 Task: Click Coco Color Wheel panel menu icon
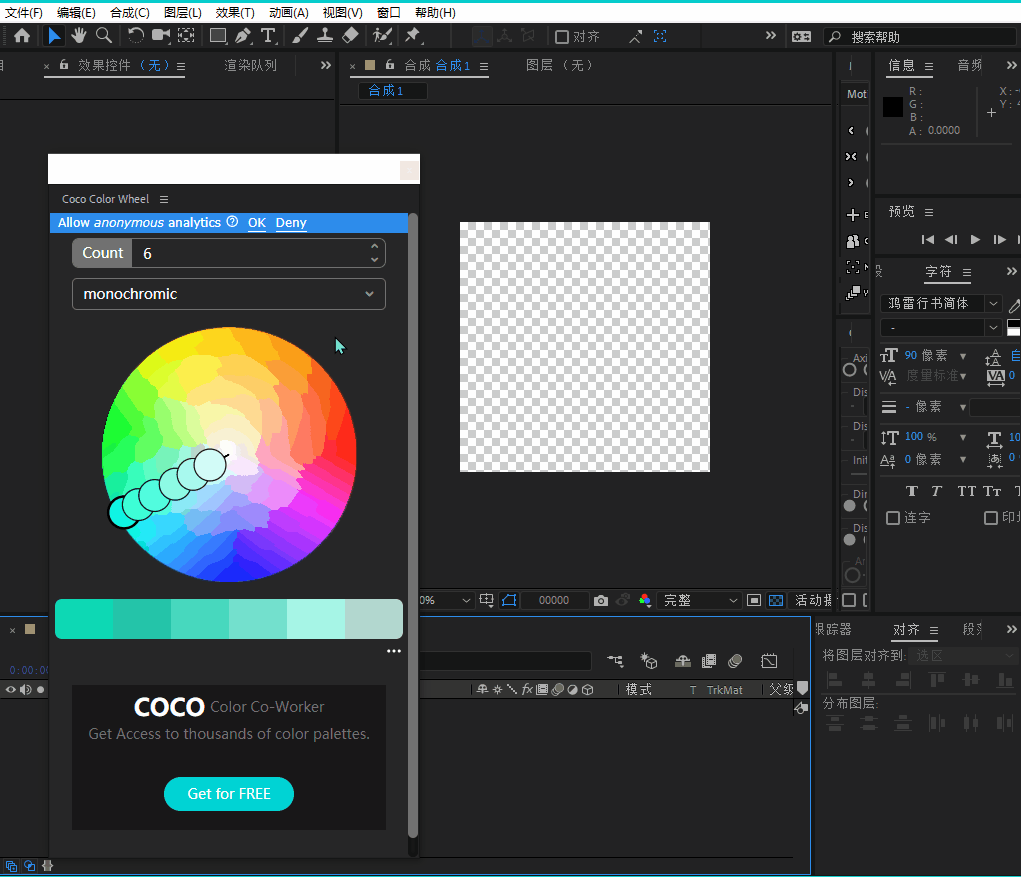164,199
